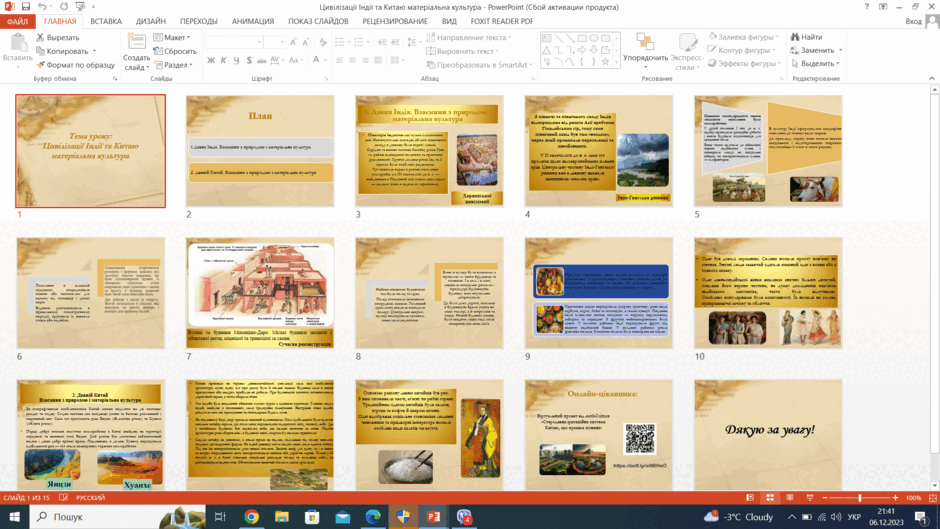
Task: Toggle bulleted list formatting
Action: (x=340, y=42)
